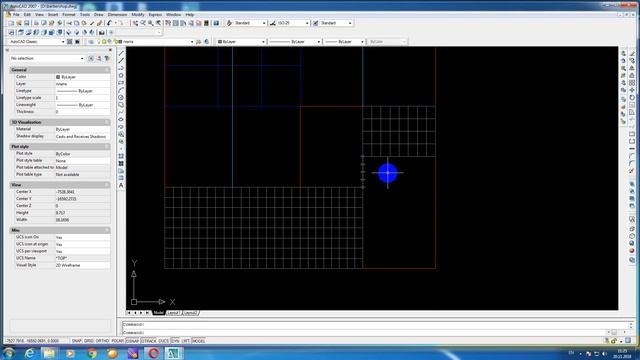Collapse the View section header
Screen dimensions: 640x360
click(x=107, y=185)
